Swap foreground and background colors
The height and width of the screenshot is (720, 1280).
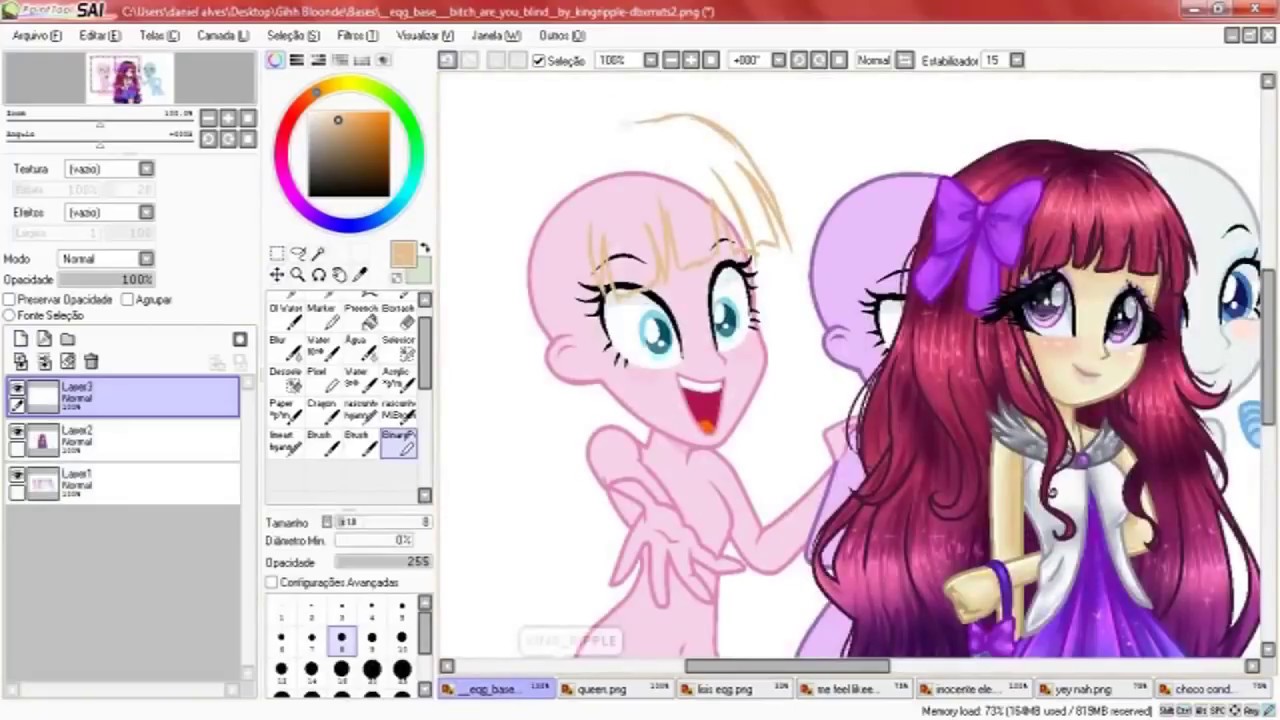(426, 247)
